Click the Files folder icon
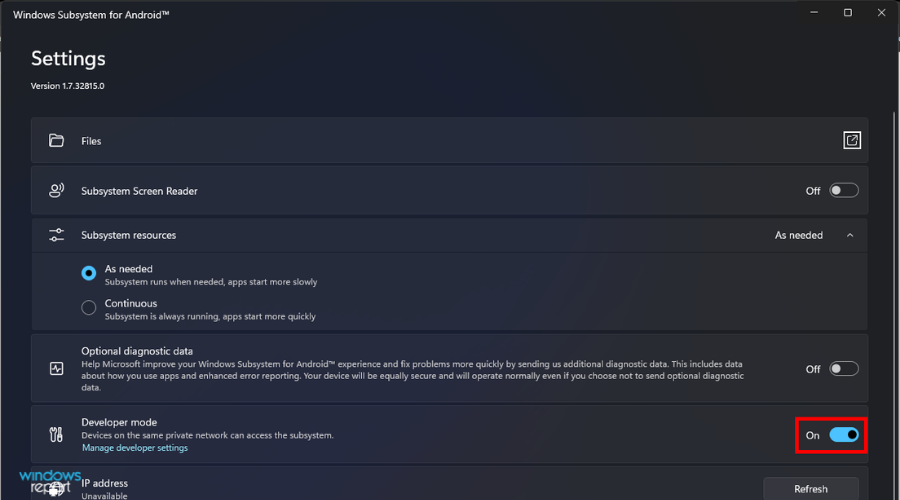The image size is (900, 500). [x=57, y=141]
